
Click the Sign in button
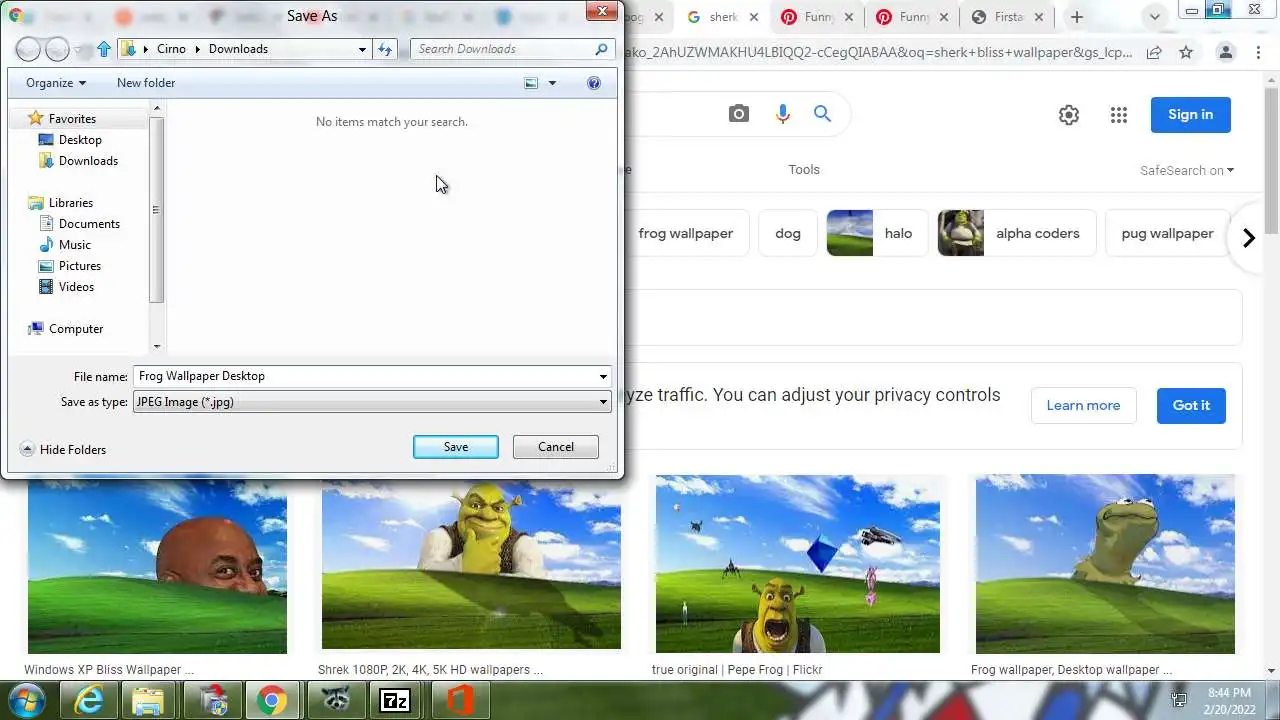point(1190,114)
